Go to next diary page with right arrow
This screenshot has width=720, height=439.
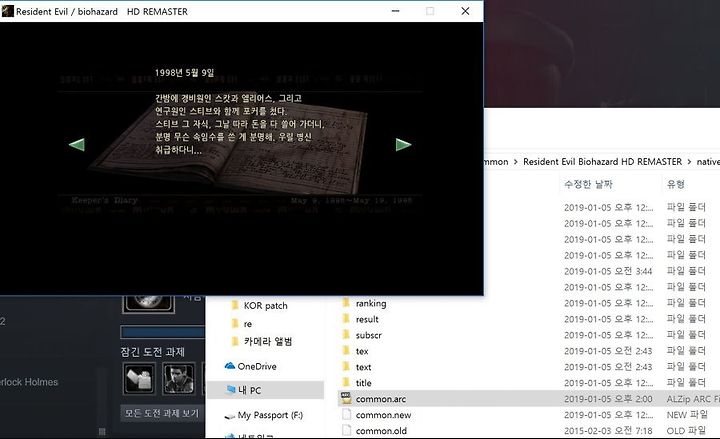tap(403, 145)
